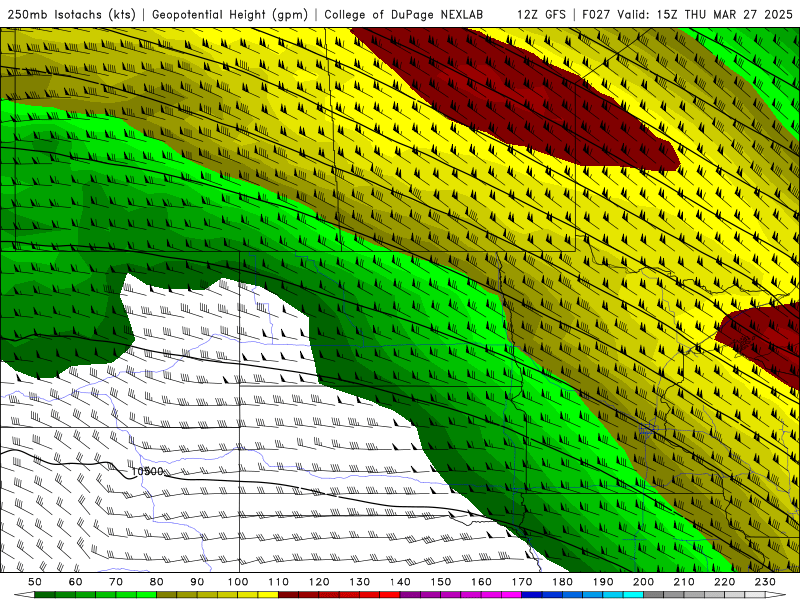The height and width of the screenshot is (600, 800).
Task: Click the right arrow end of color bar
Action: coord(776,595)
